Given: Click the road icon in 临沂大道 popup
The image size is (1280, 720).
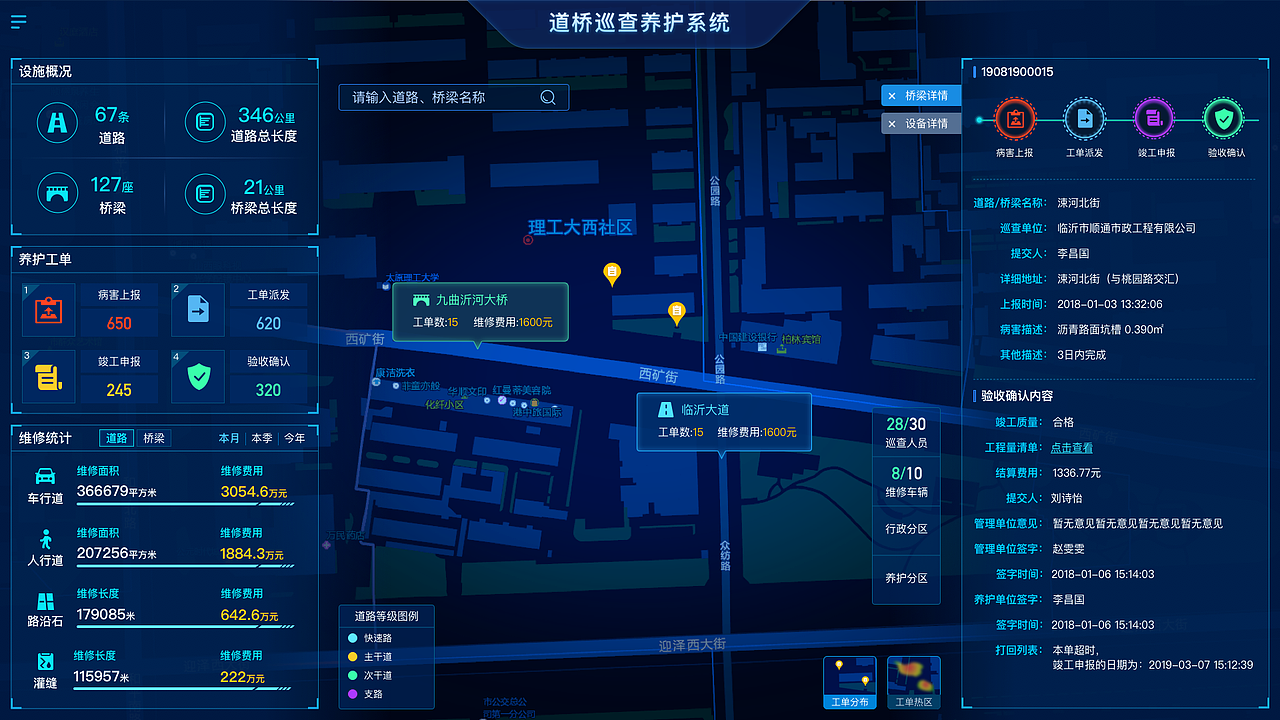Looking at the screenshot, I should tap(664, 409).
